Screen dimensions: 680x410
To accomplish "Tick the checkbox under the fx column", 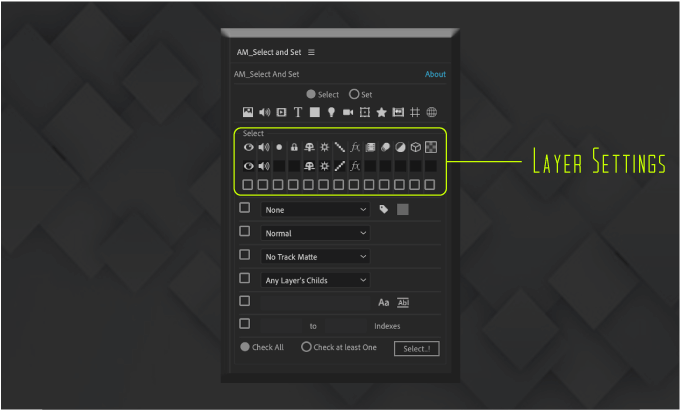I will pos(354,185).
